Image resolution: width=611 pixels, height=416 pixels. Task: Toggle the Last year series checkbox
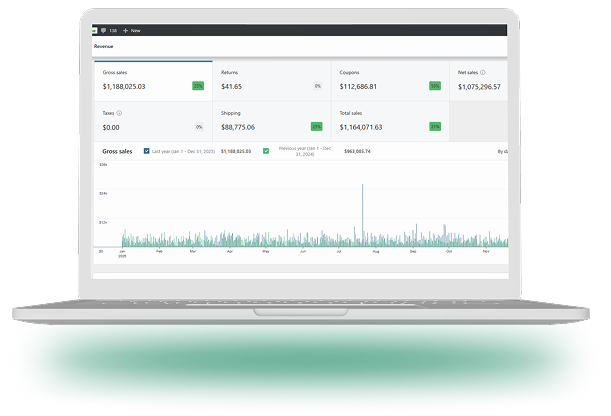[x=147, y=151]
